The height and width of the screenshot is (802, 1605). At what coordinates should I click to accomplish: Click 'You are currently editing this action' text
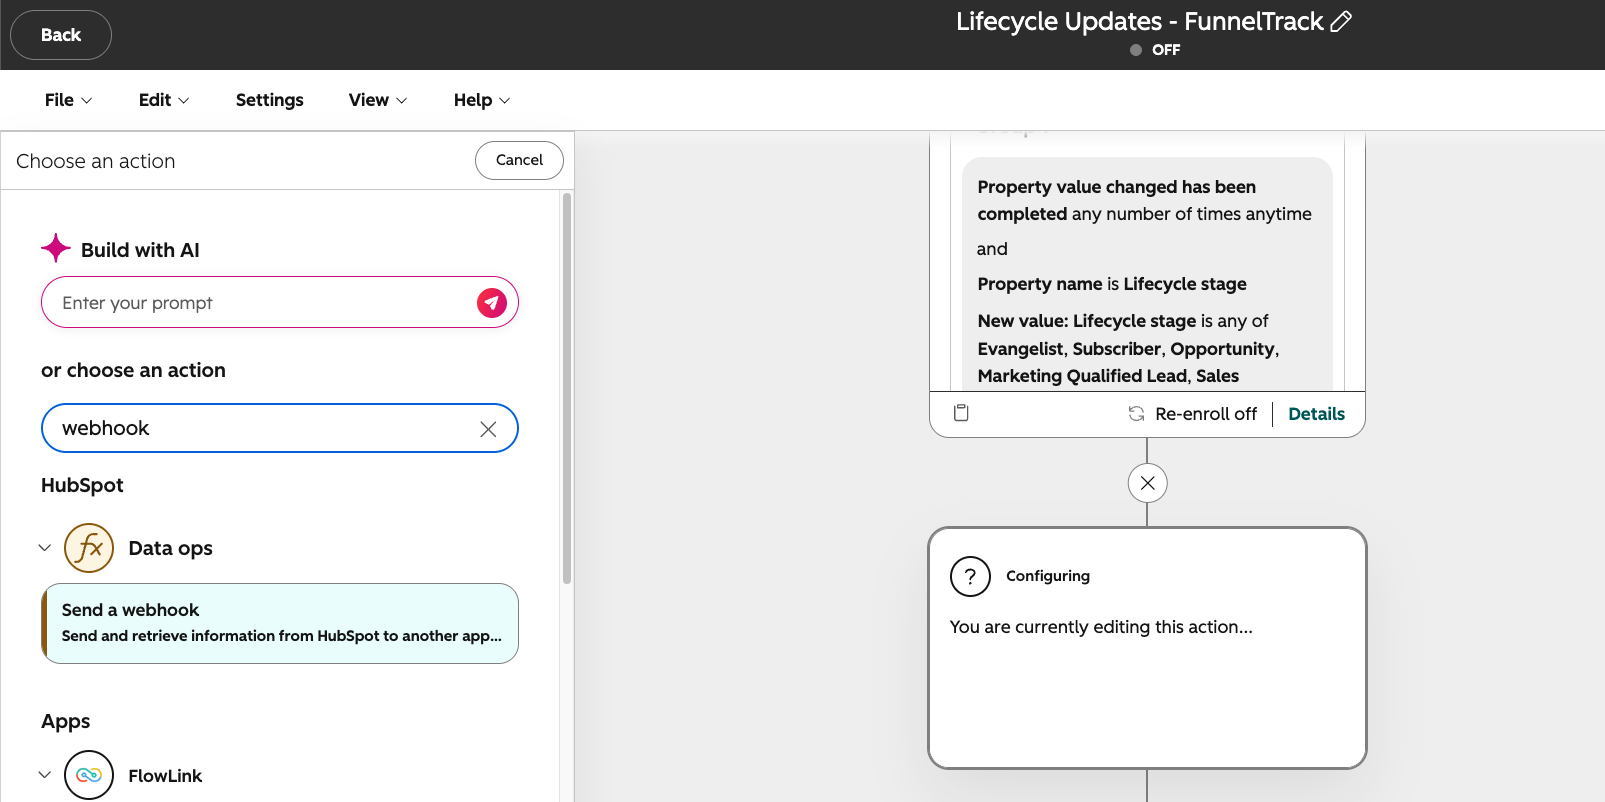point(1101,627)
